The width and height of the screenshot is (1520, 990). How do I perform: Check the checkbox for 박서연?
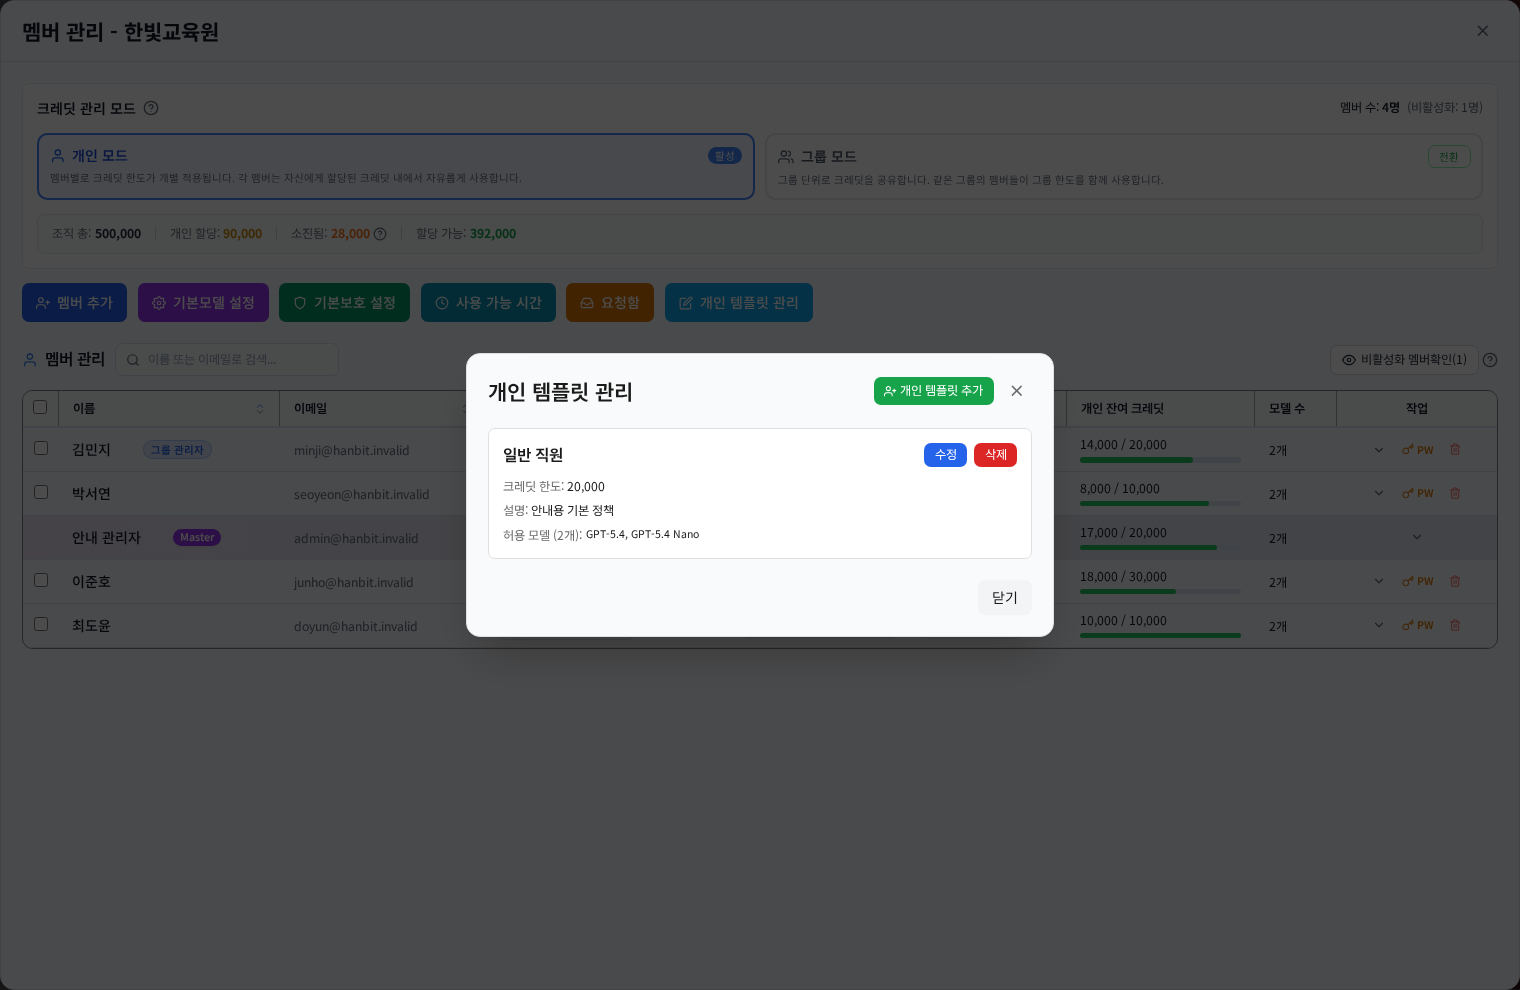41,492
